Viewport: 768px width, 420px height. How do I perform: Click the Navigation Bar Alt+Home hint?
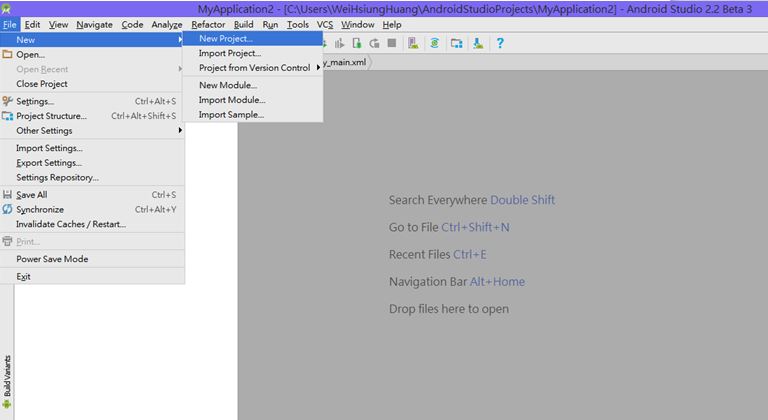tap(457, 282)
